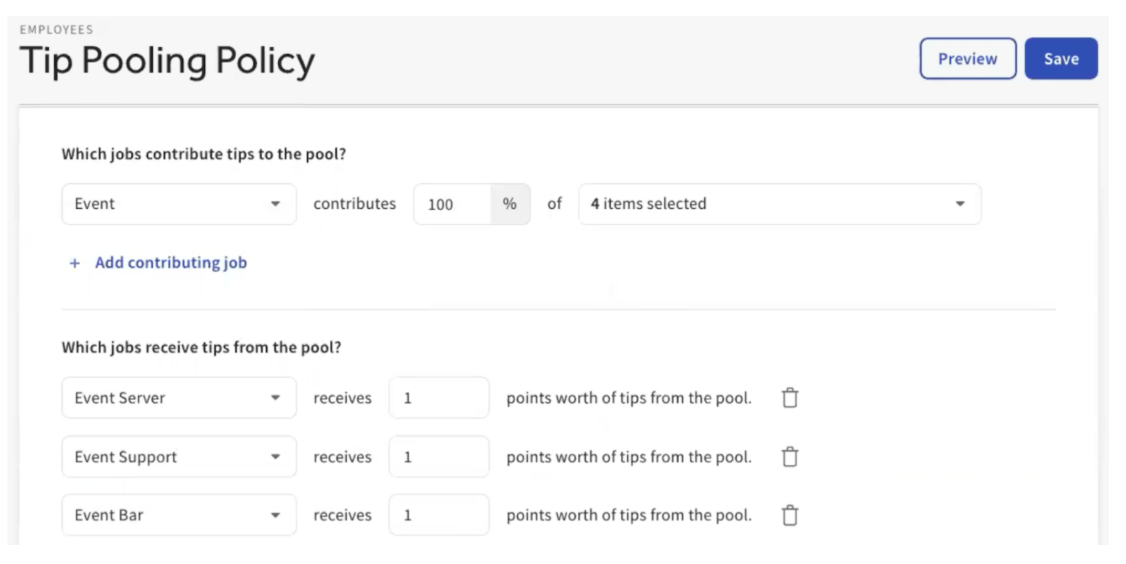
Task: Edit Event Support points input
Action: (x=439, y=456)
